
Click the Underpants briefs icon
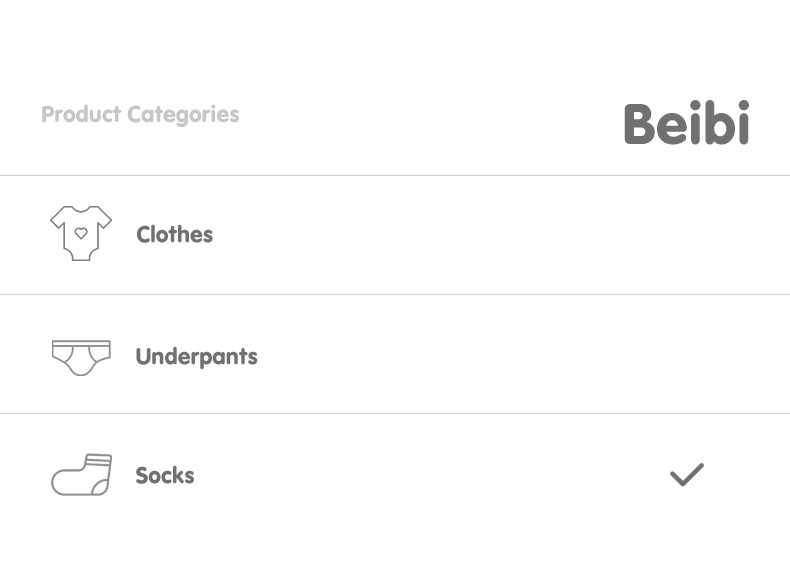[81, 356]
